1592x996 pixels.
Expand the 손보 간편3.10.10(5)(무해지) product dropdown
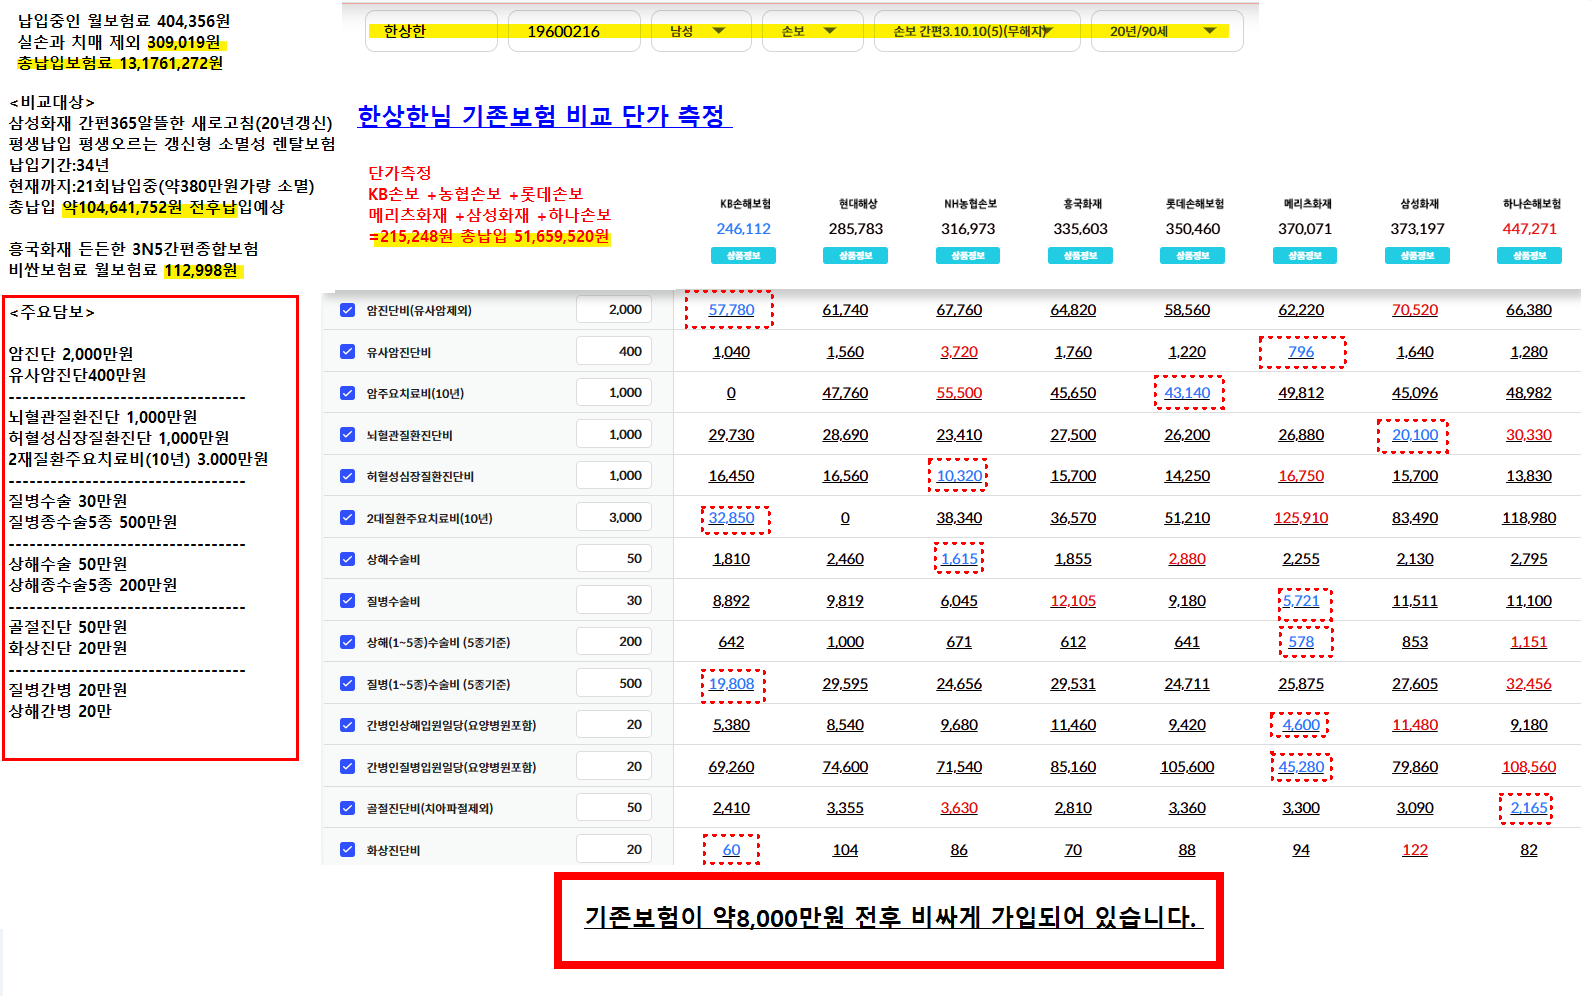coord(977,31)
